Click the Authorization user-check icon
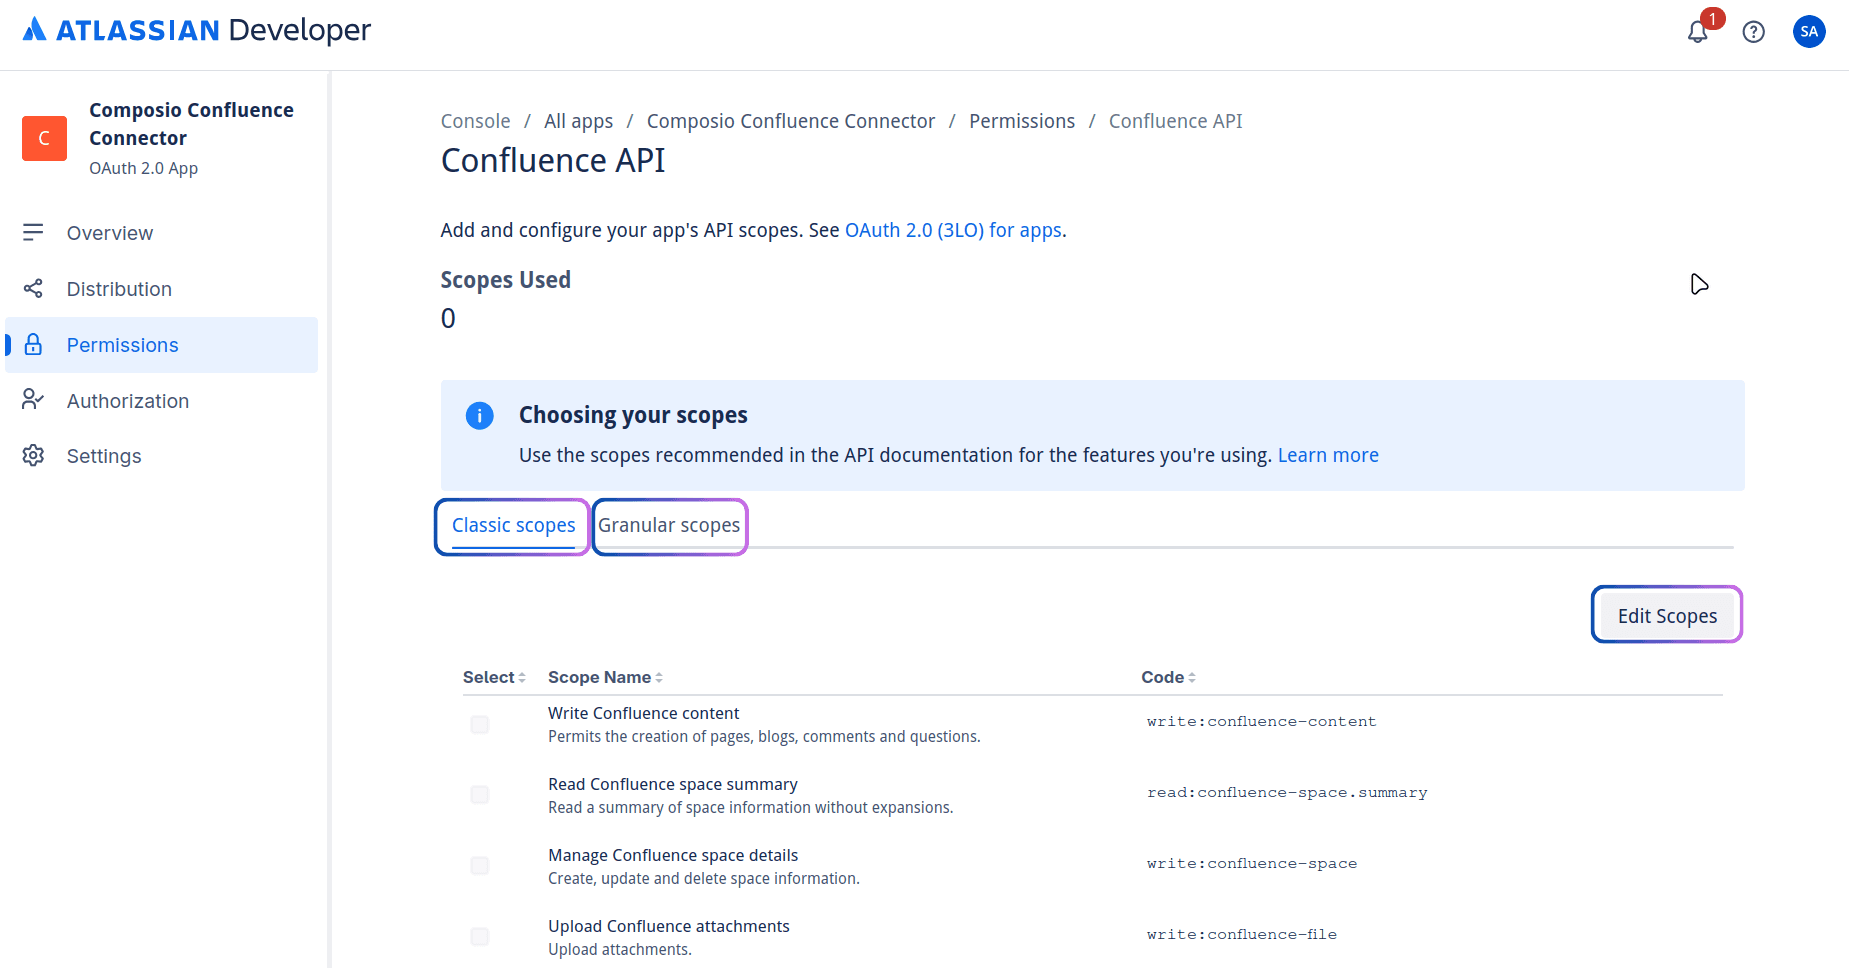This screenshot has height=968, width=1849. (33, 400)
